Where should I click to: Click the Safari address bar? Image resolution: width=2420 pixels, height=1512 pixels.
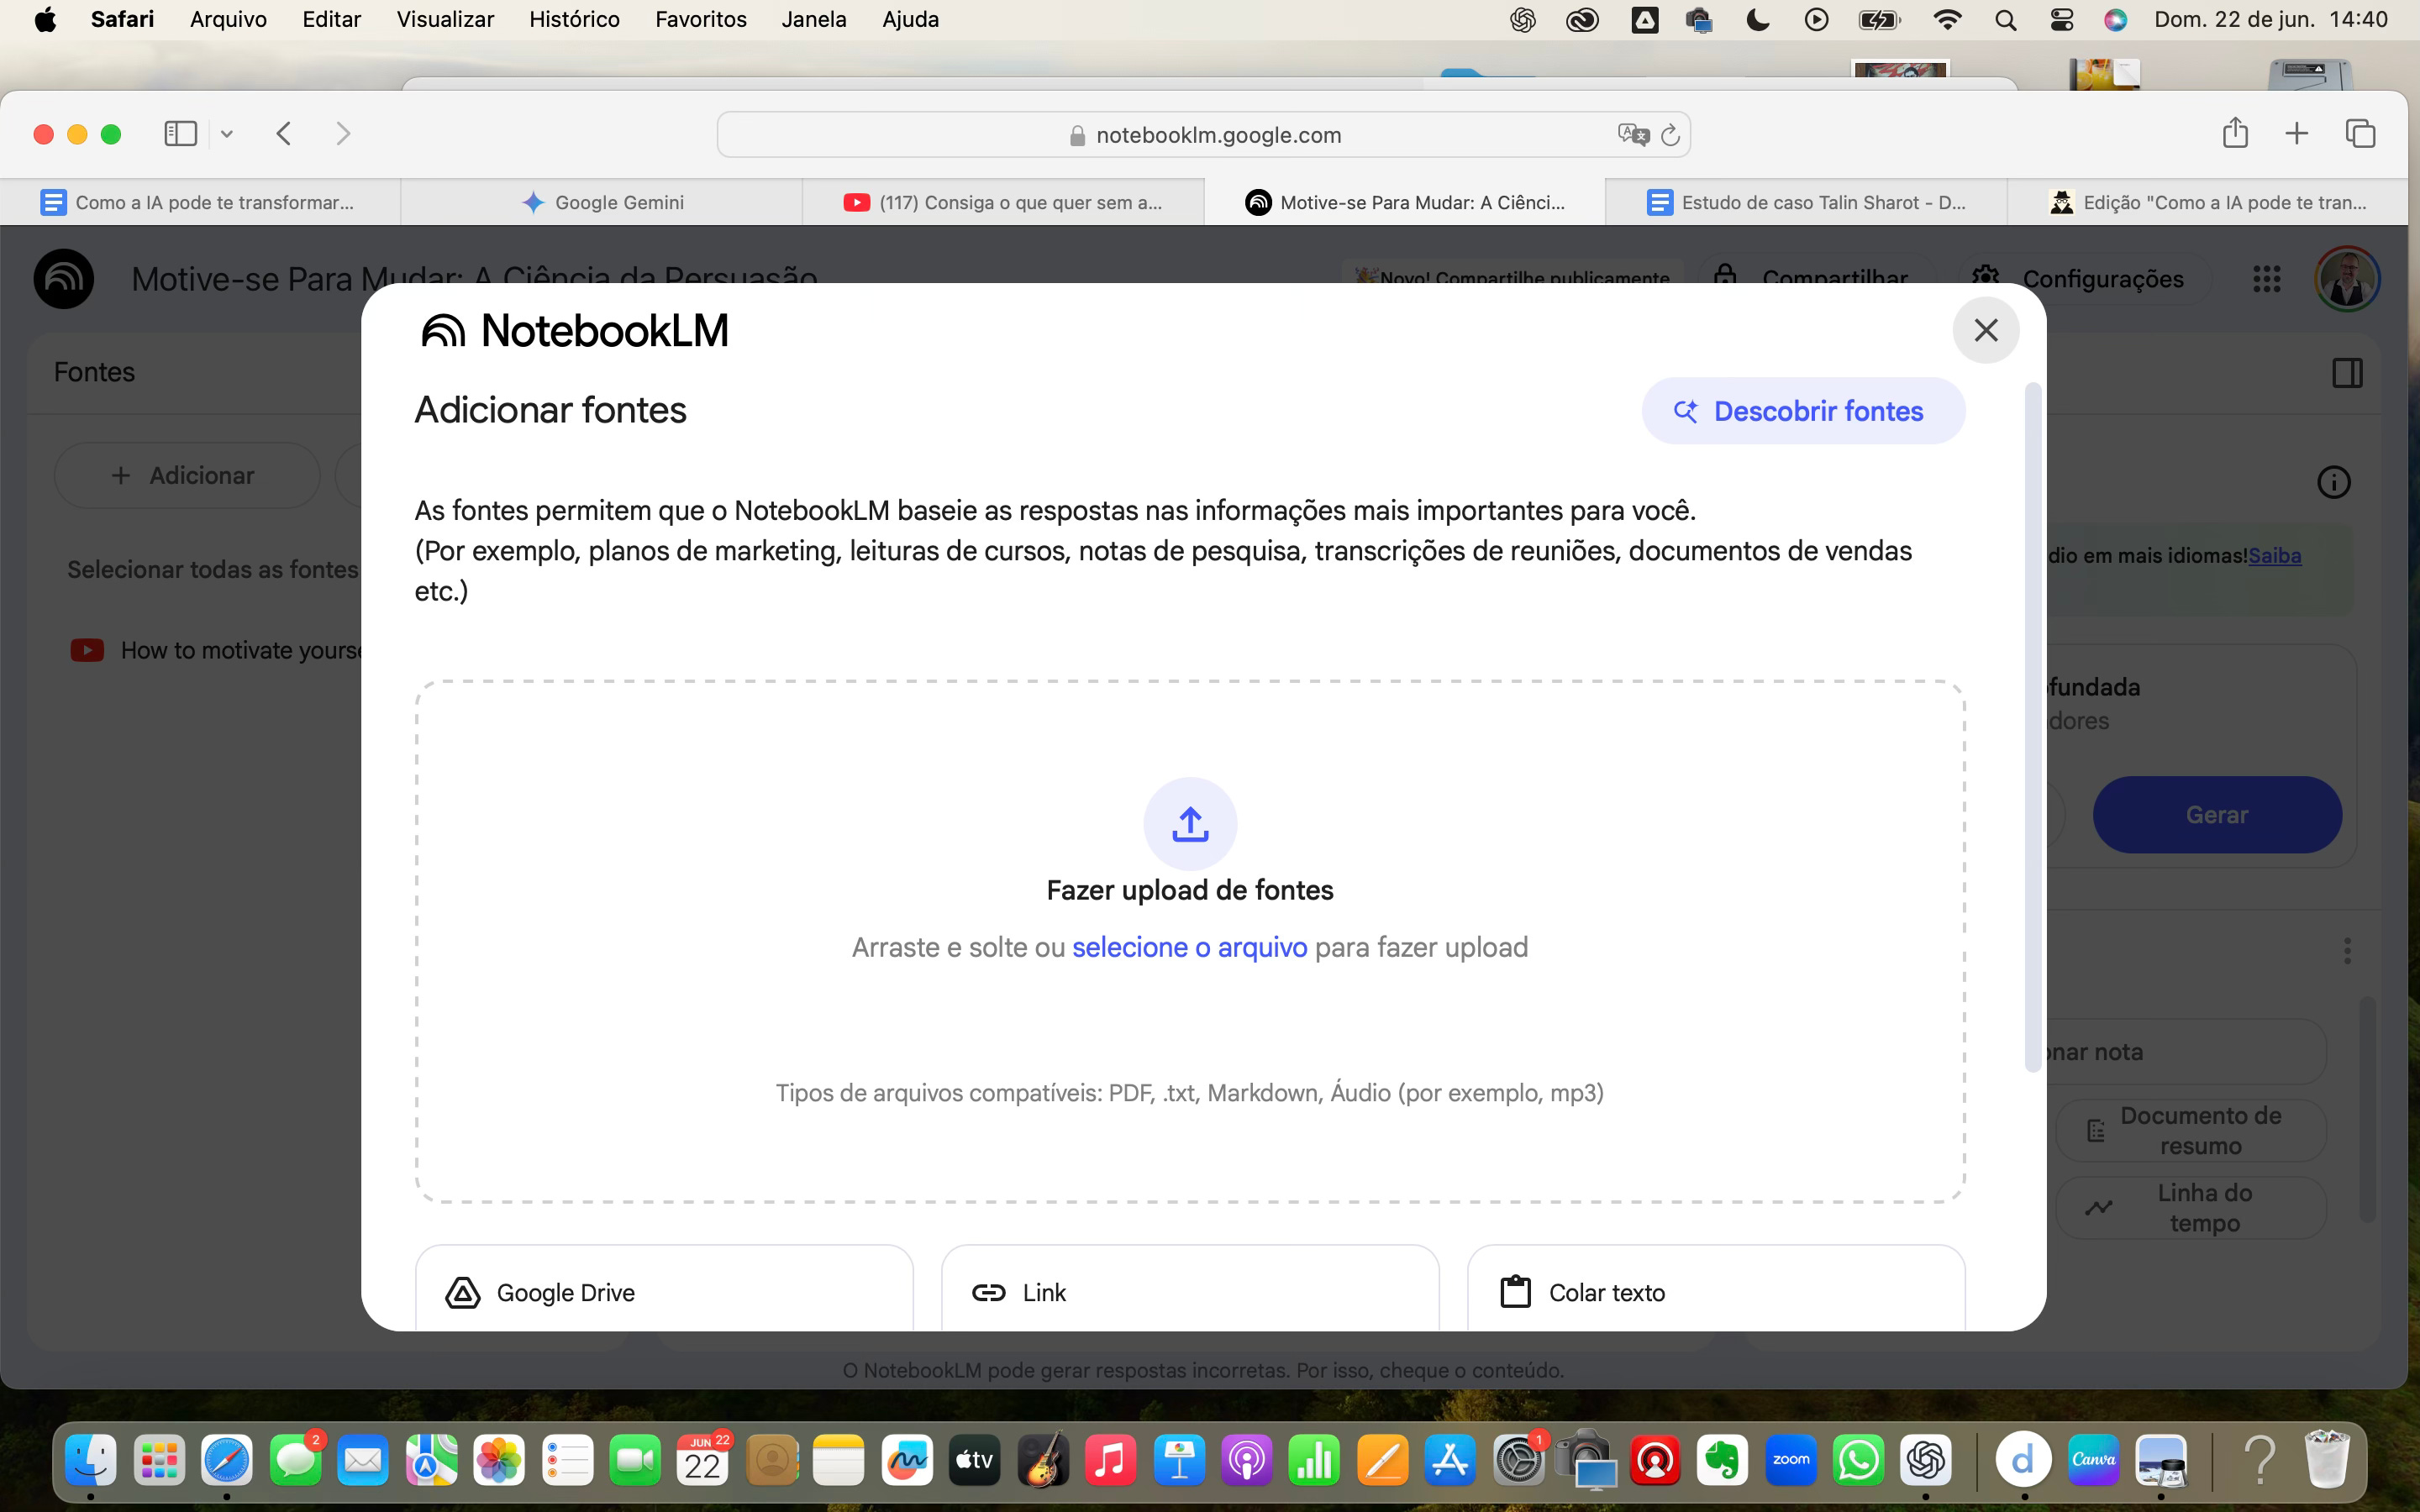(x=1203, y=135)
